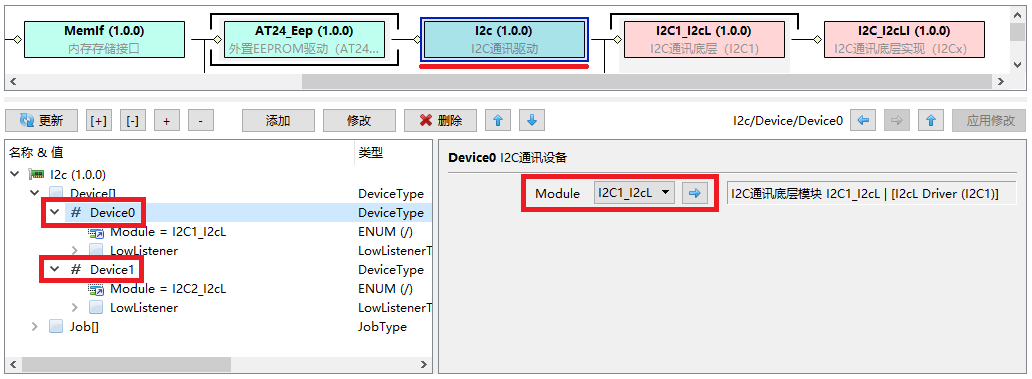Screen dimensions: 1032x379
Task: Click the blue move-up arrow in toolbar
Action: (x=498, y=120)
